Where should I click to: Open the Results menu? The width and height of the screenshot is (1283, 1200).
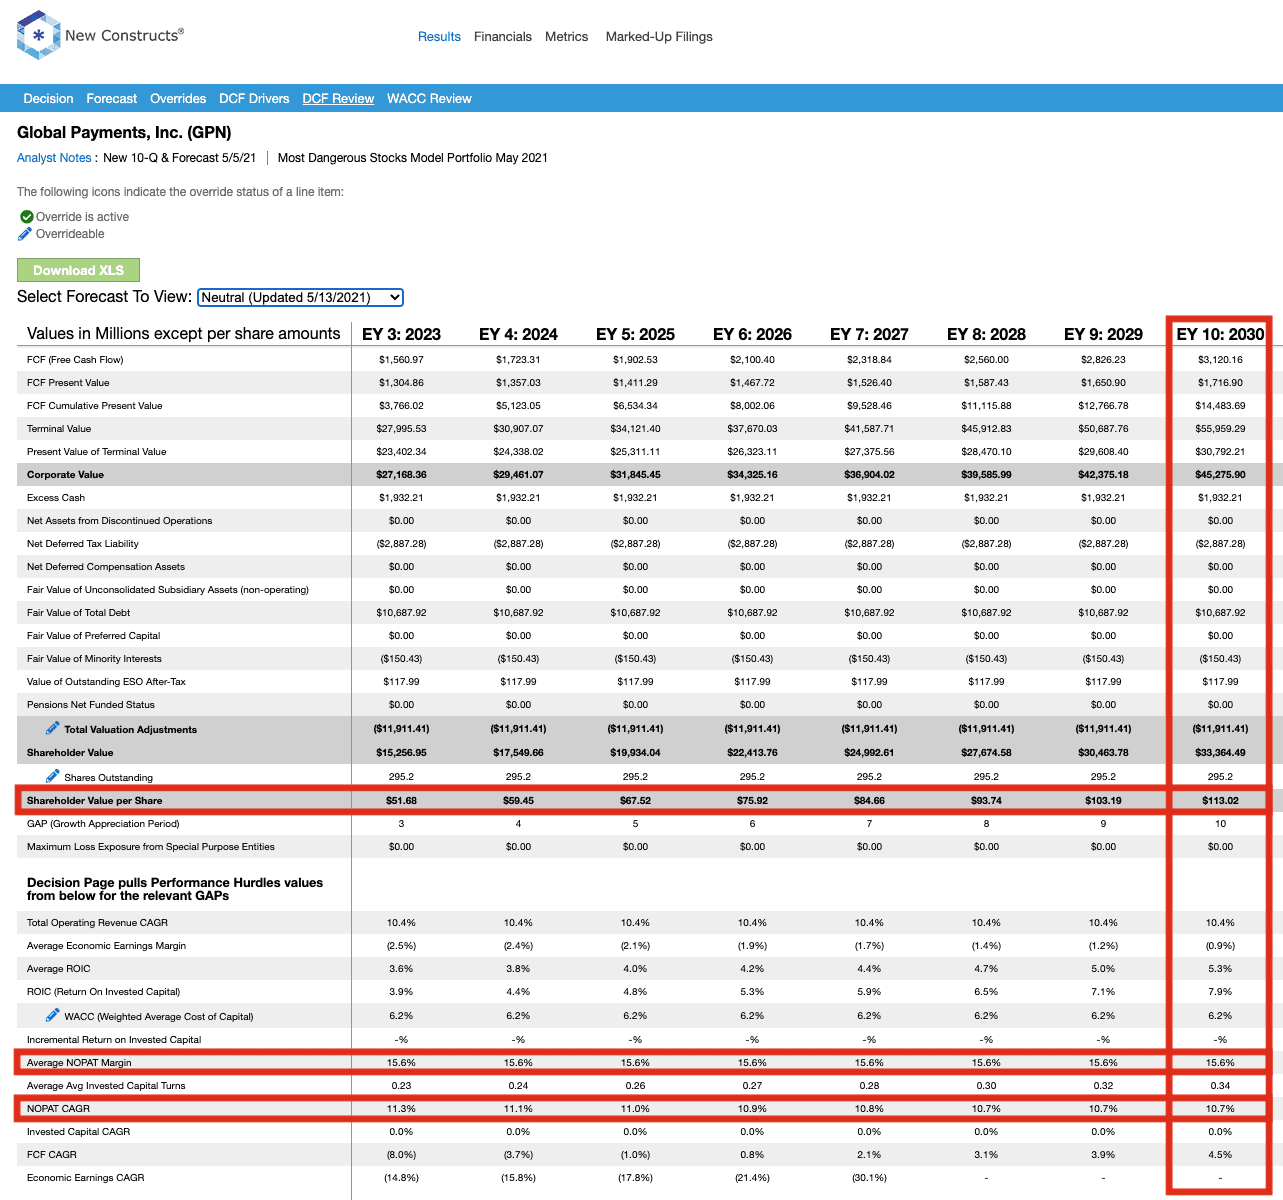[439, 37]
